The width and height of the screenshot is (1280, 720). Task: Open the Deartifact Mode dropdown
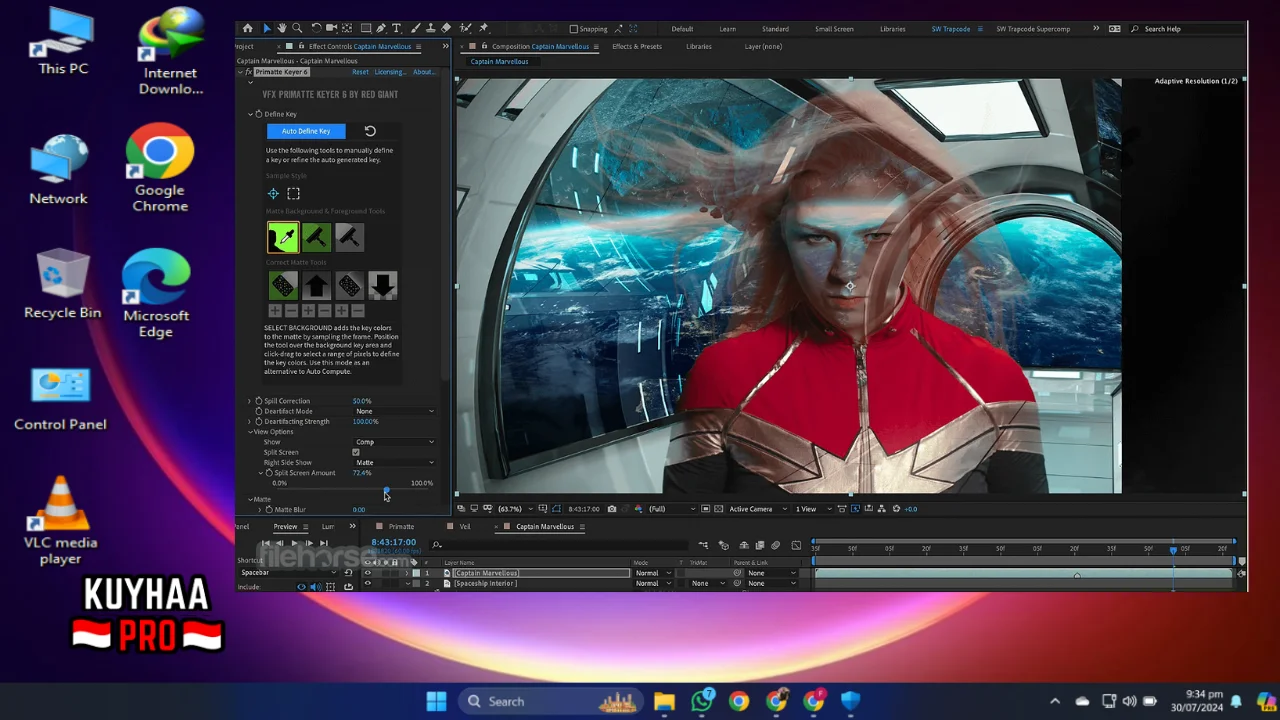[395, 411]
